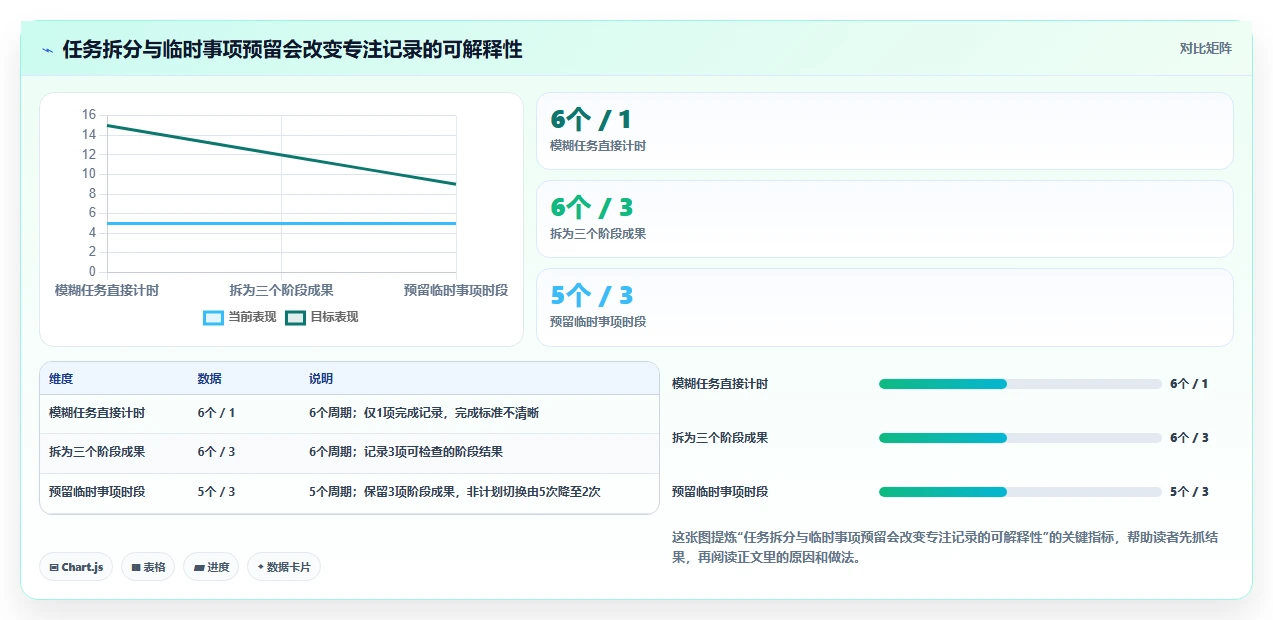Image resolution: width=1273 pixels, height=620 pixels.
Task: Click description 6个周期；记录3项可检查的阶段结果
Action: (x=406, y=452)
